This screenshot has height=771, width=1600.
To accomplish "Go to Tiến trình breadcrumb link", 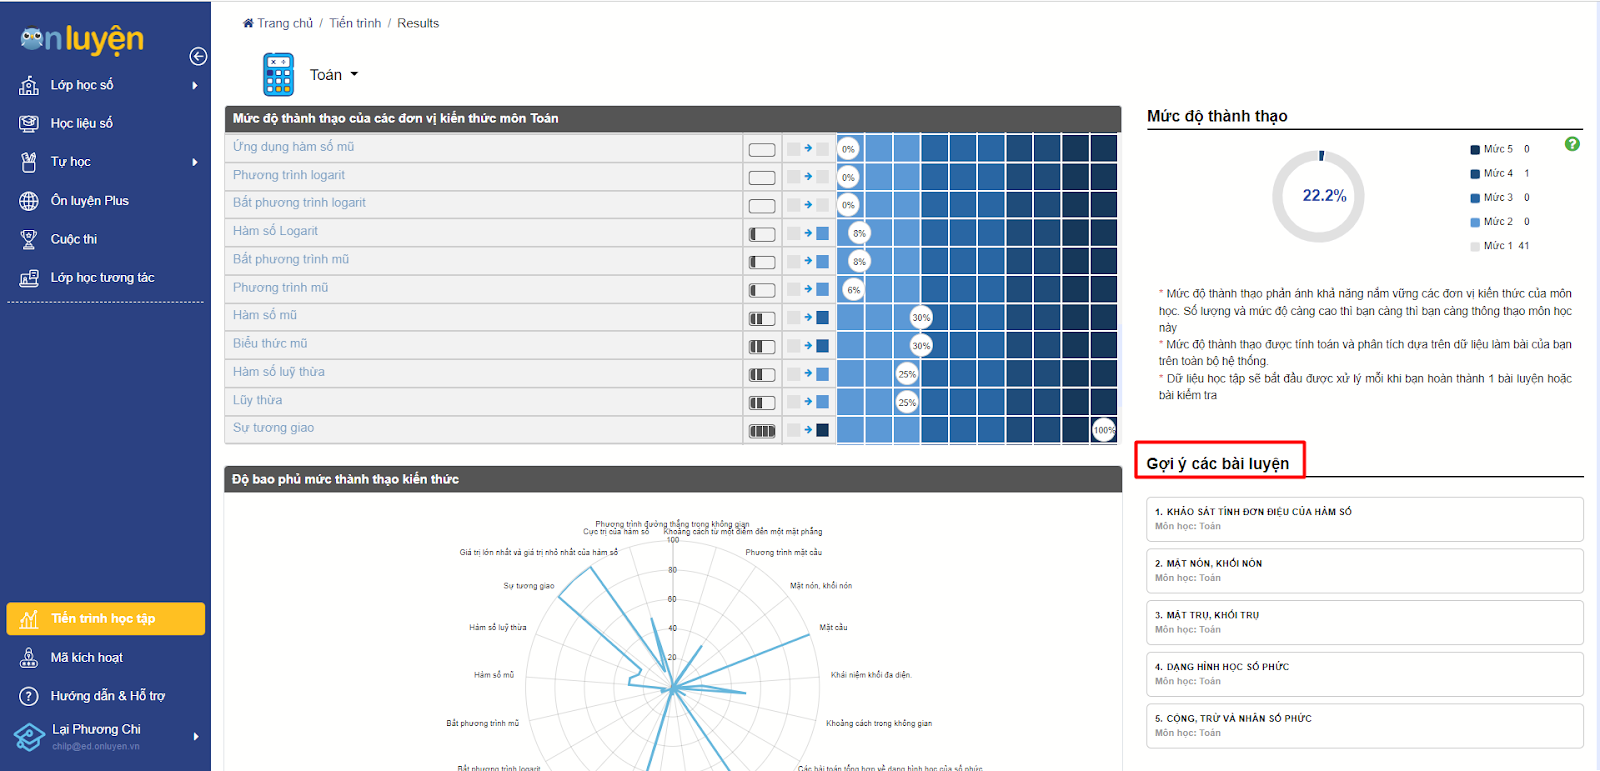I will [x=355, y=23].
